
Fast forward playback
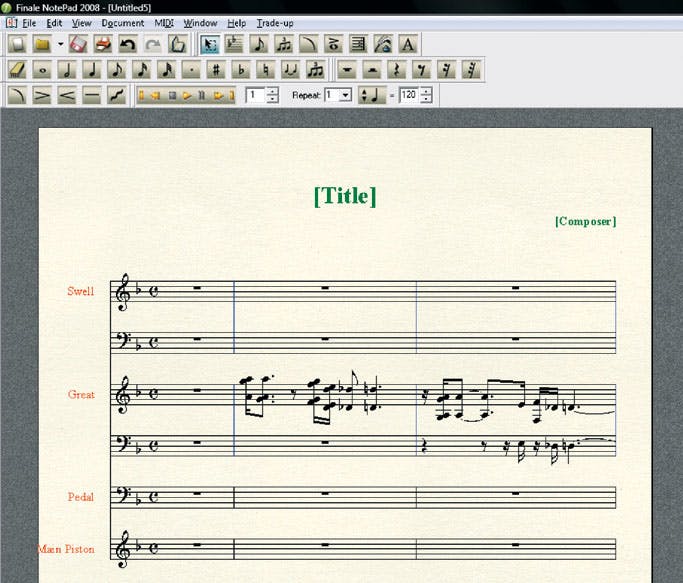pos(218,95)
